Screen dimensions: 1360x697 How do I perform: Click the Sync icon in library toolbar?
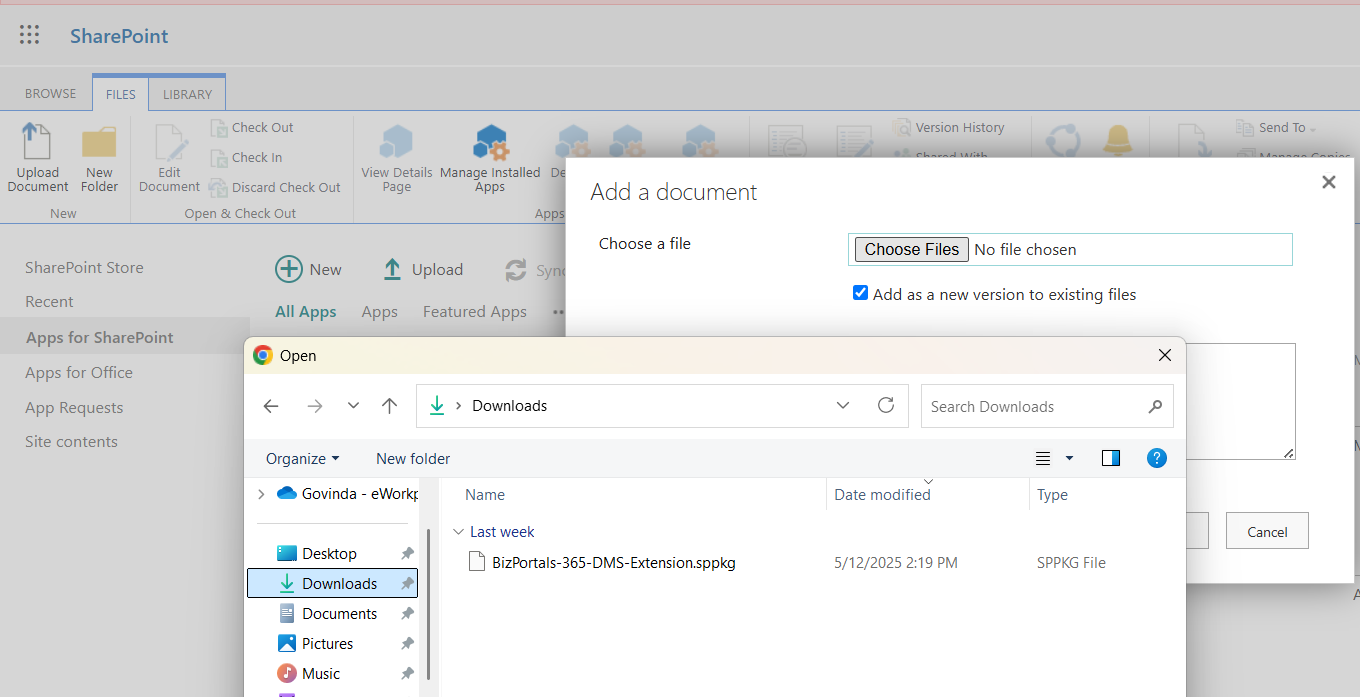516,270
